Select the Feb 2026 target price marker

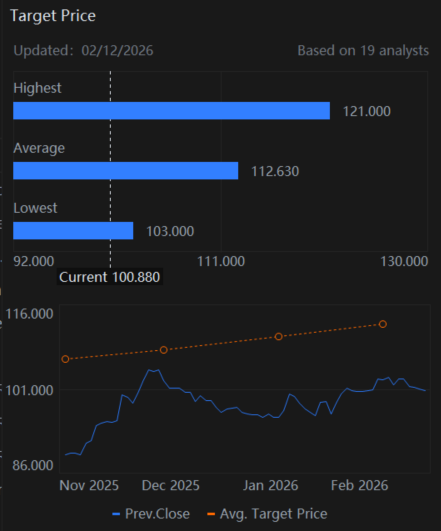383,324
